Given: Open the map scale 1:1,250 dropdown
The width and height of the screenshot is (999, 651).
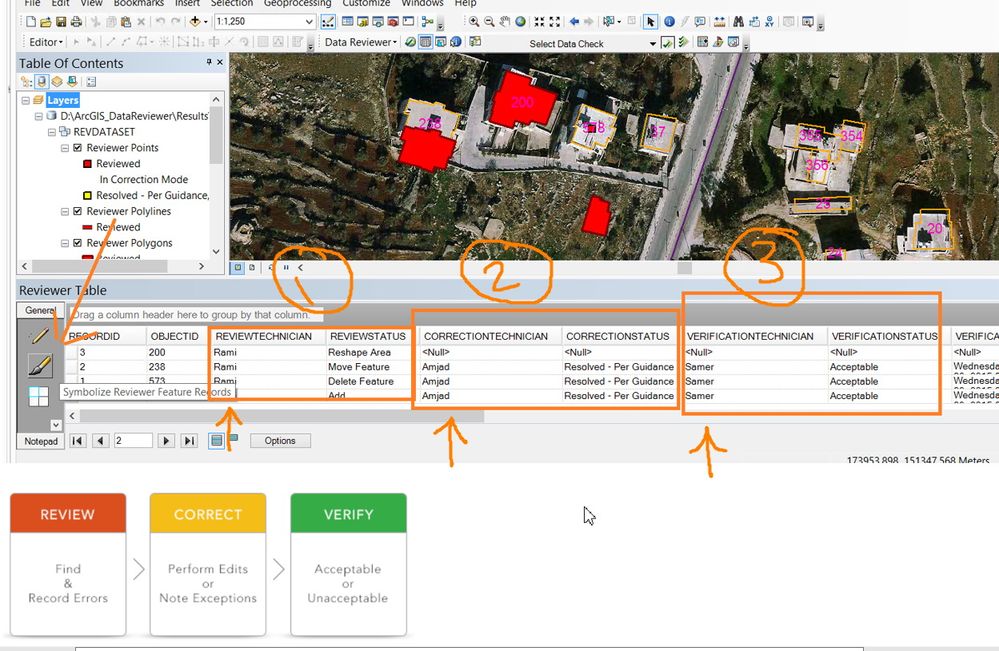Looking at the screenshot, I should point(309,22).
